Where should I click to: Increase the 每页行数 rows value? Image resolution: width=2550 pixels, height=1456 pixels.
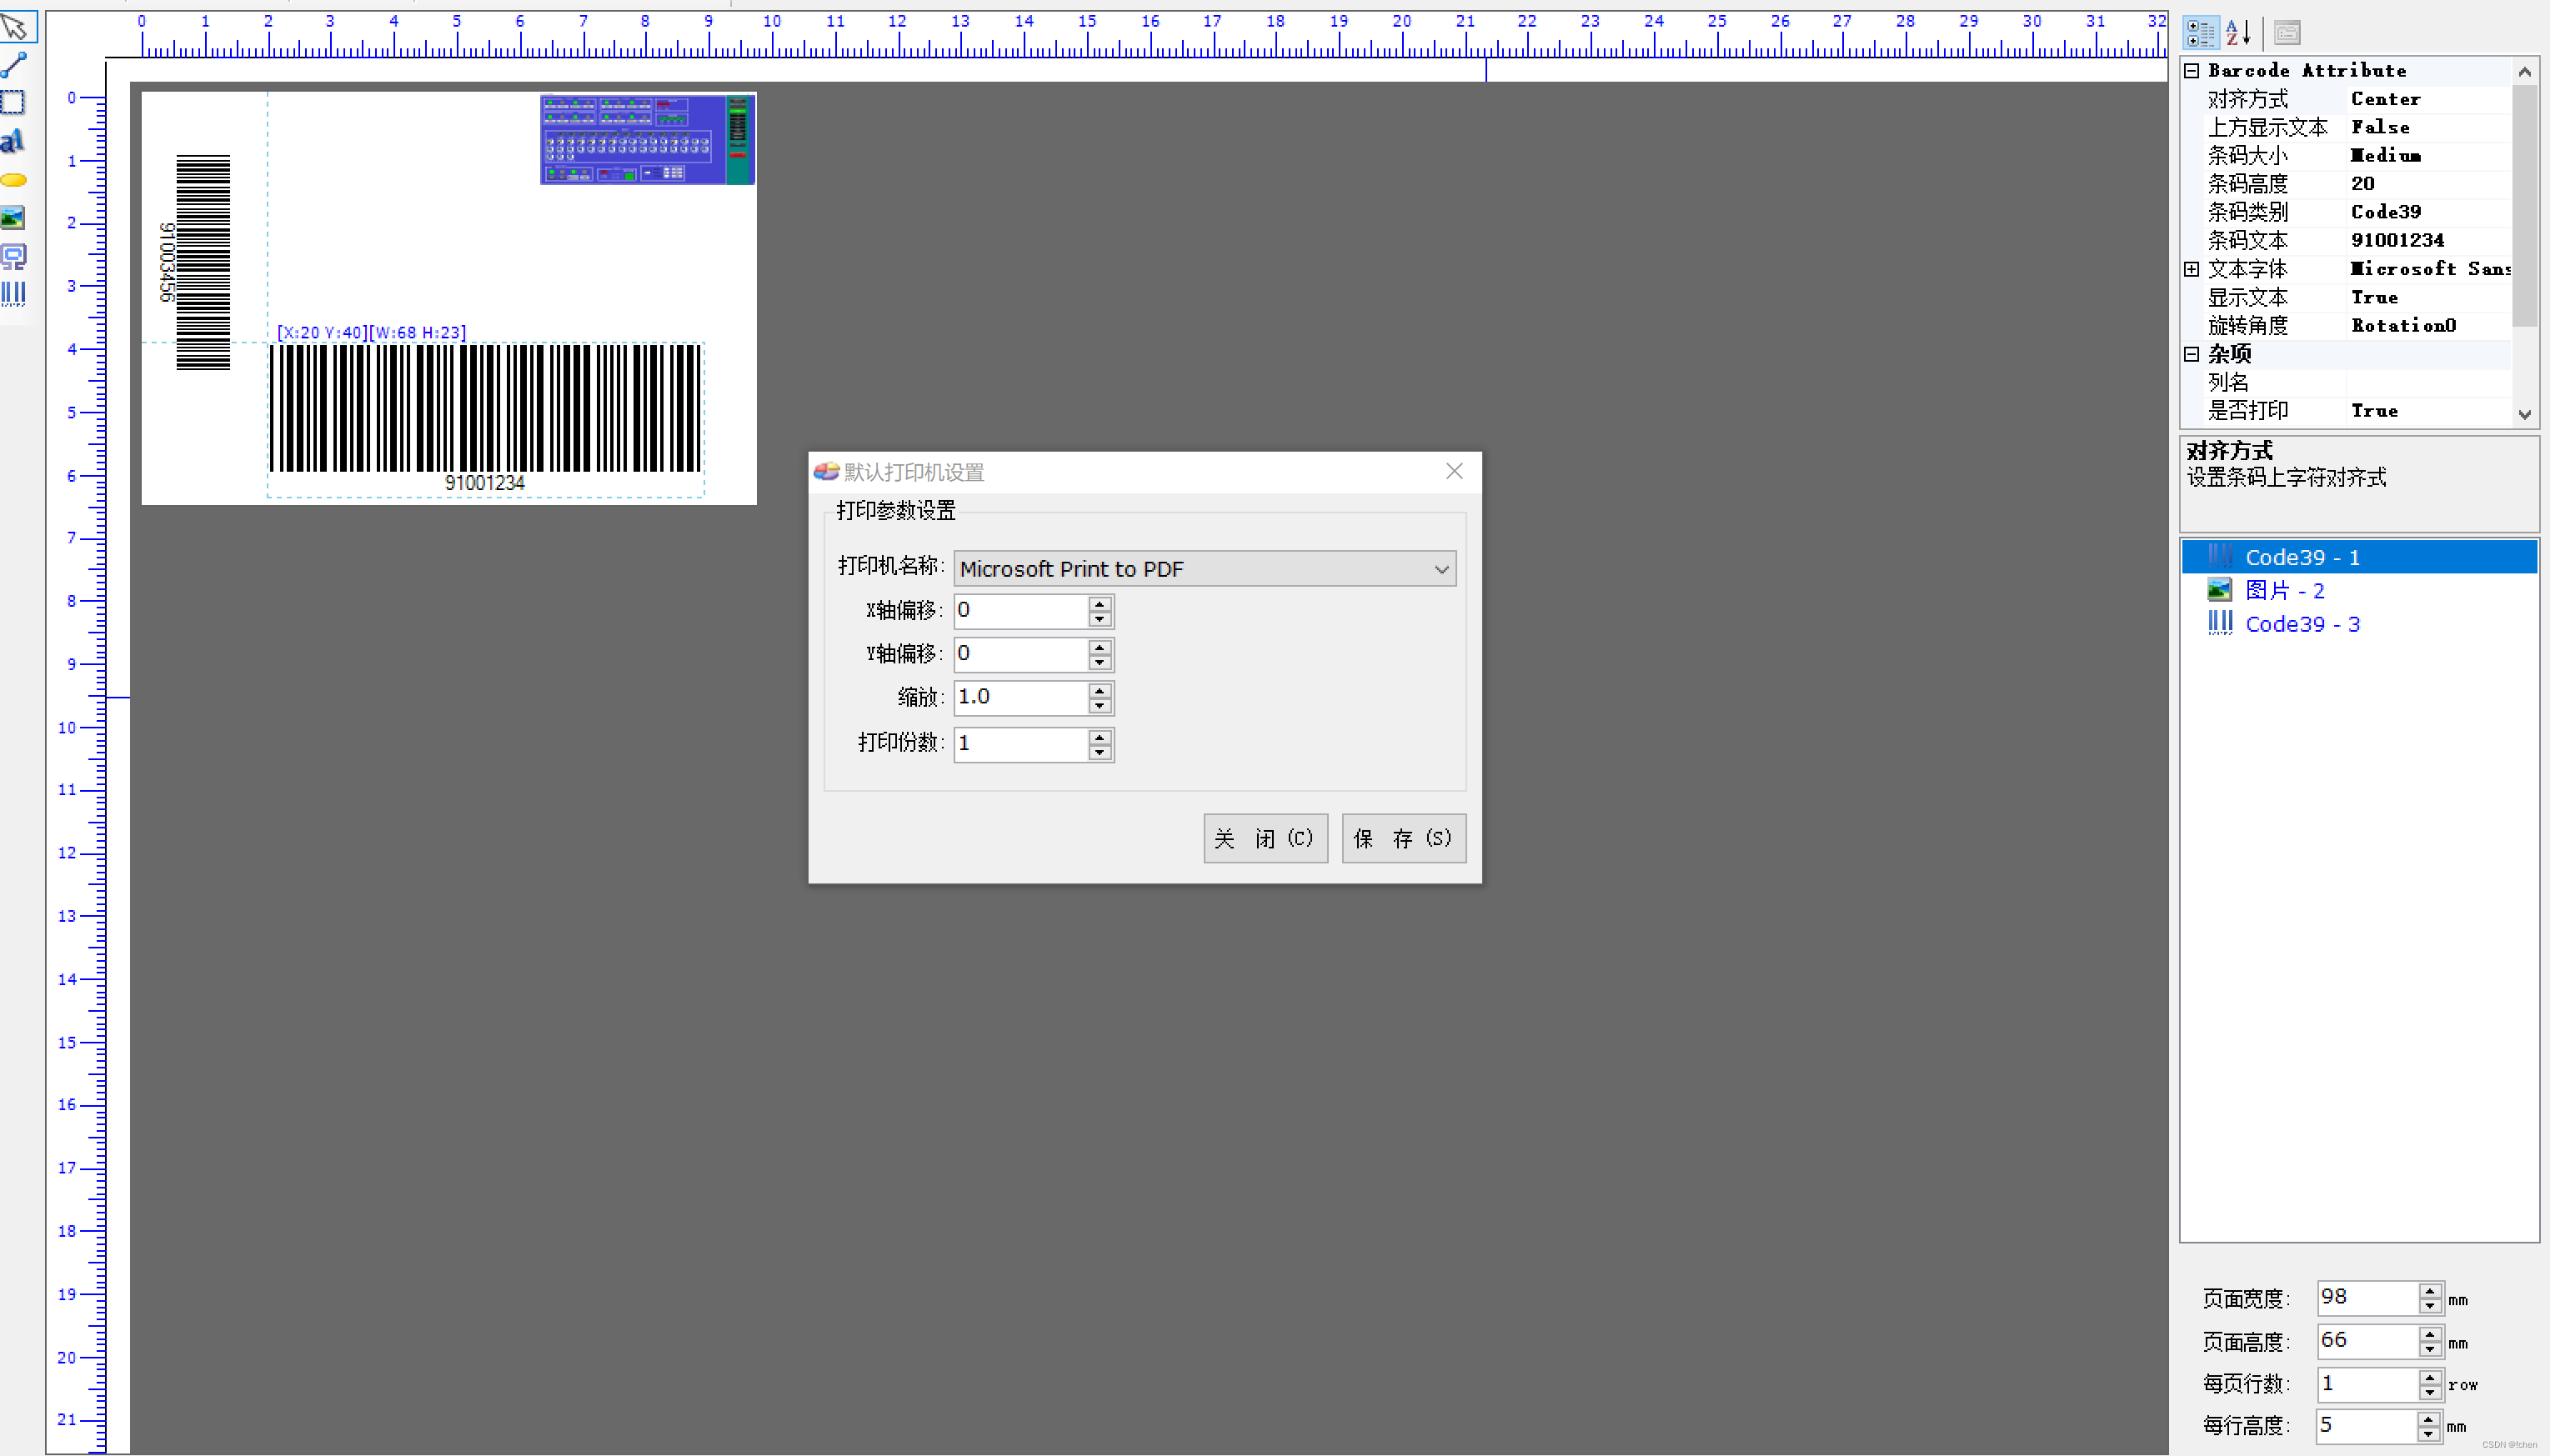click(2429, 1377)
